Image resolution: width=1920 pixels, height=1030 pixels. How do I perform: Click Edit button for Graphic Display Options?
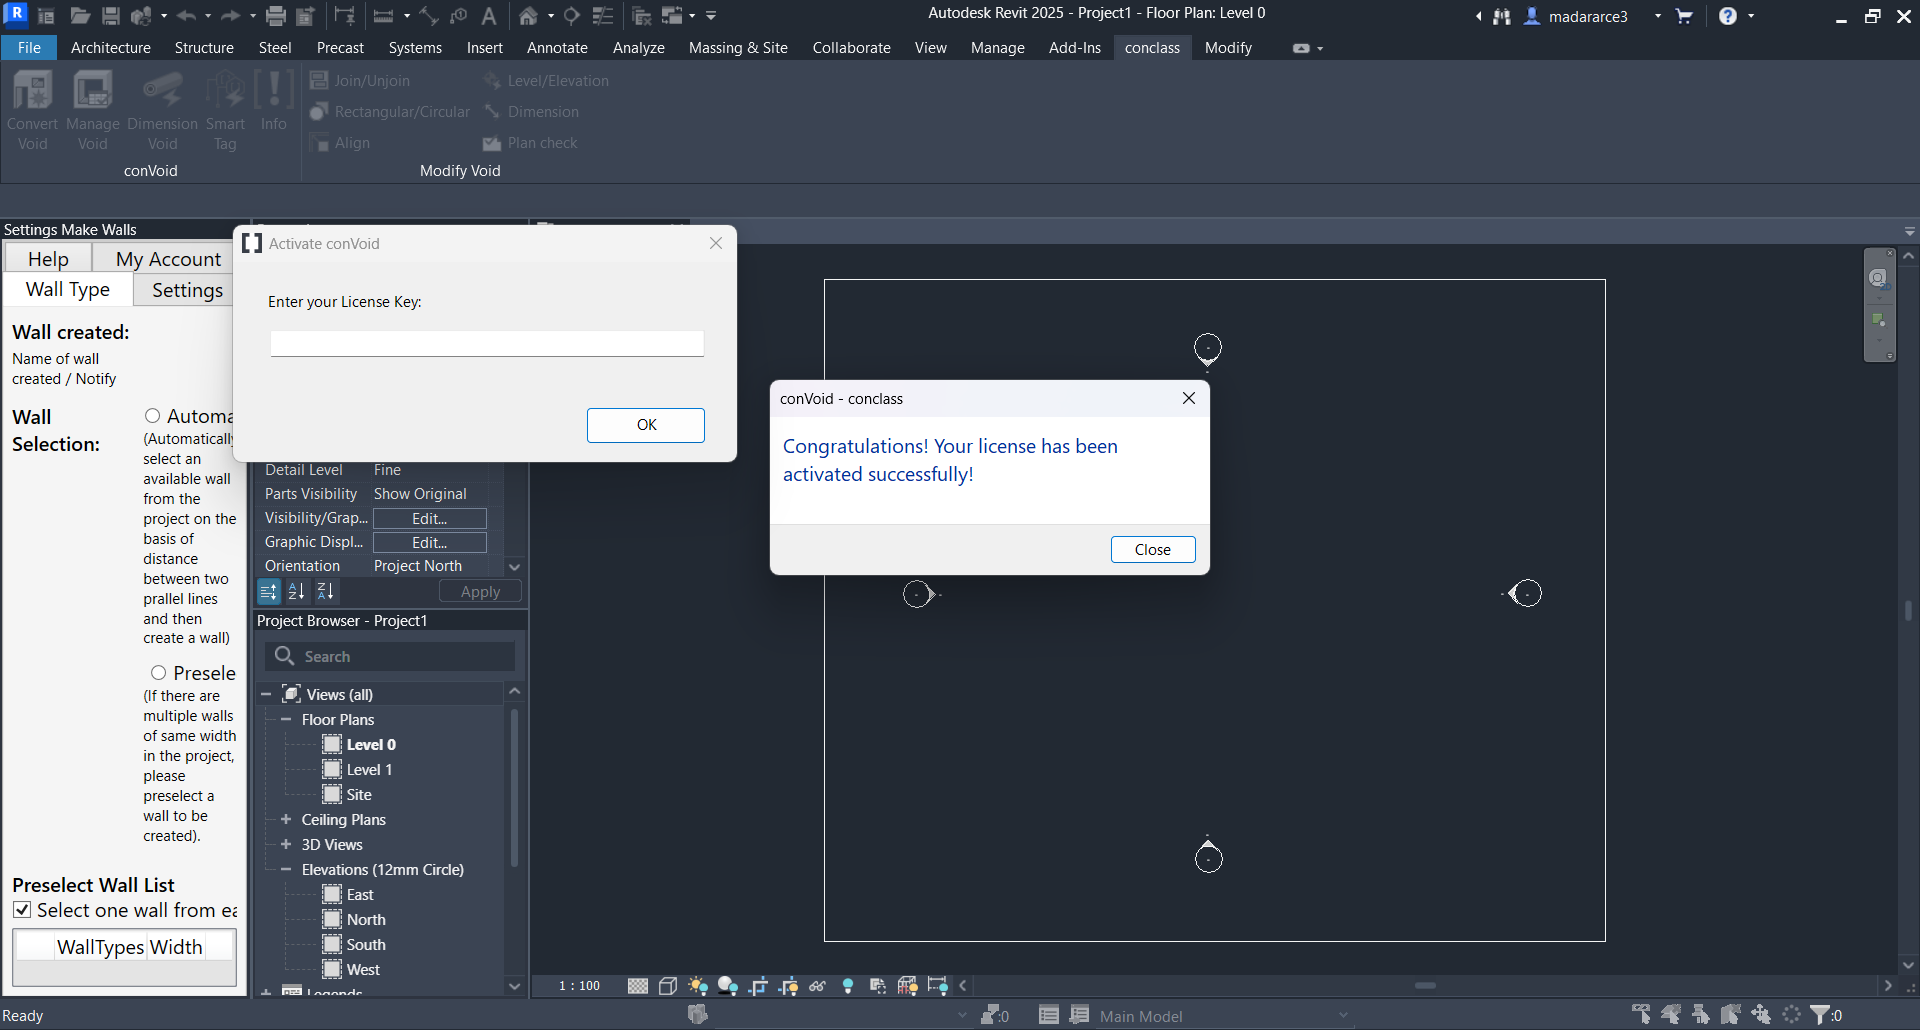tap(430, 542)
